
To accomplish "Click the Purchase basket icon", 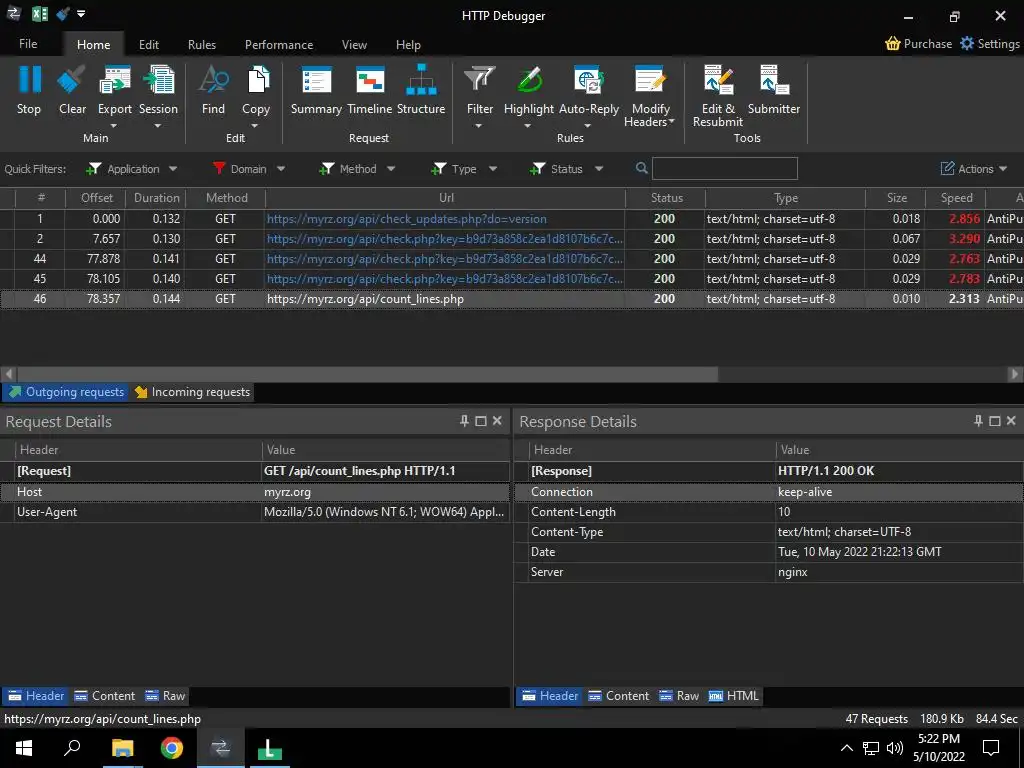I will (892, 44).
